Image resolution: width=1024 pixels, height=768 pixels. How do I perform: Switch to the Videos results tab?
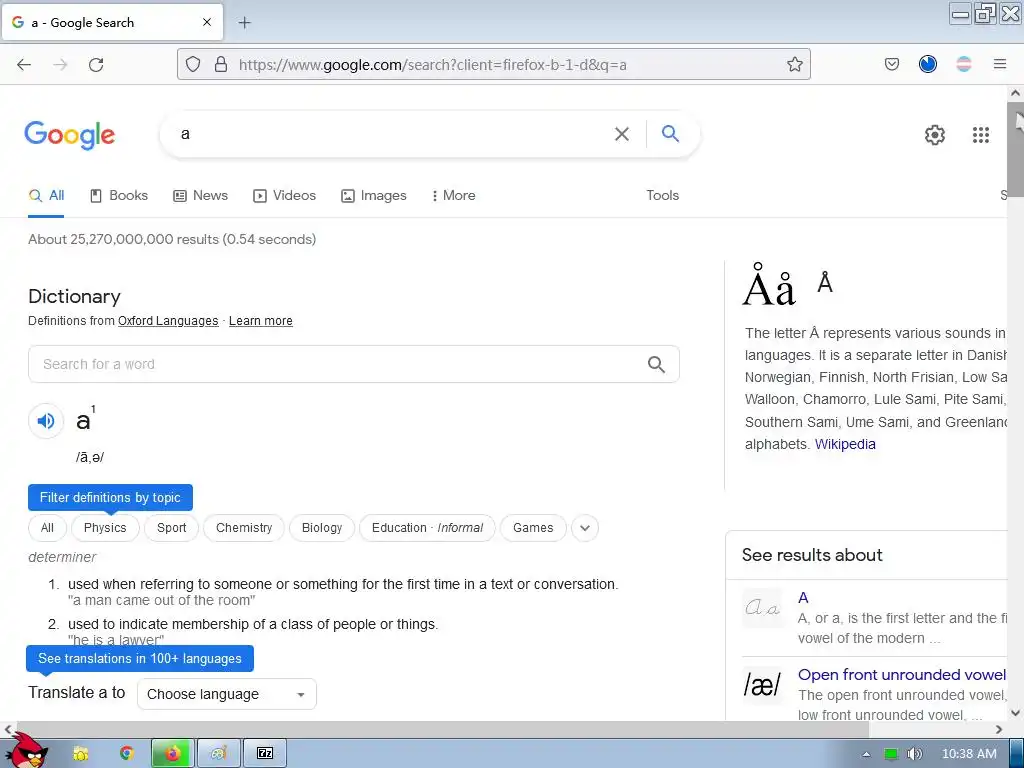click(x=284, y=195)
